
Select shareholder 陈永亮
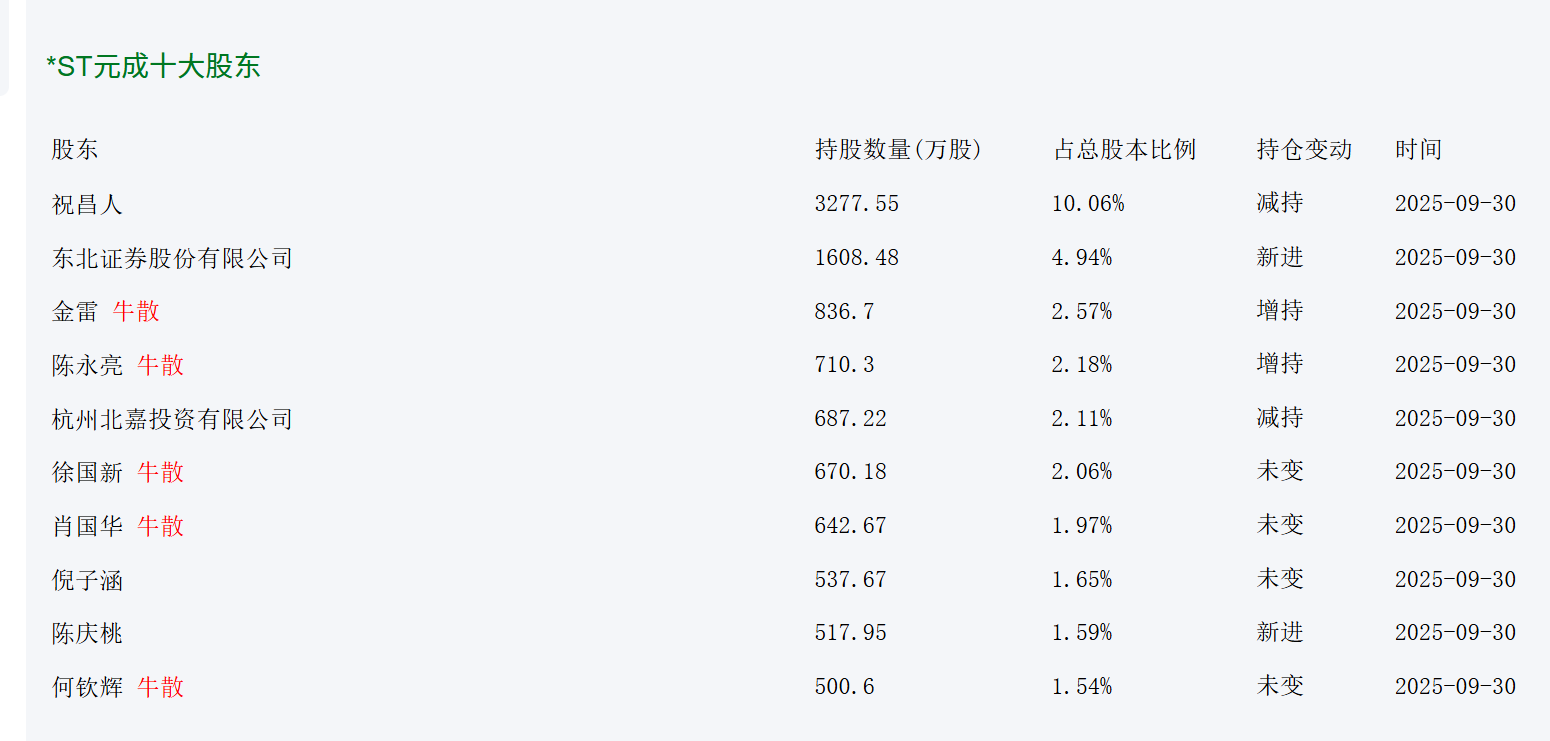[87, 365]
